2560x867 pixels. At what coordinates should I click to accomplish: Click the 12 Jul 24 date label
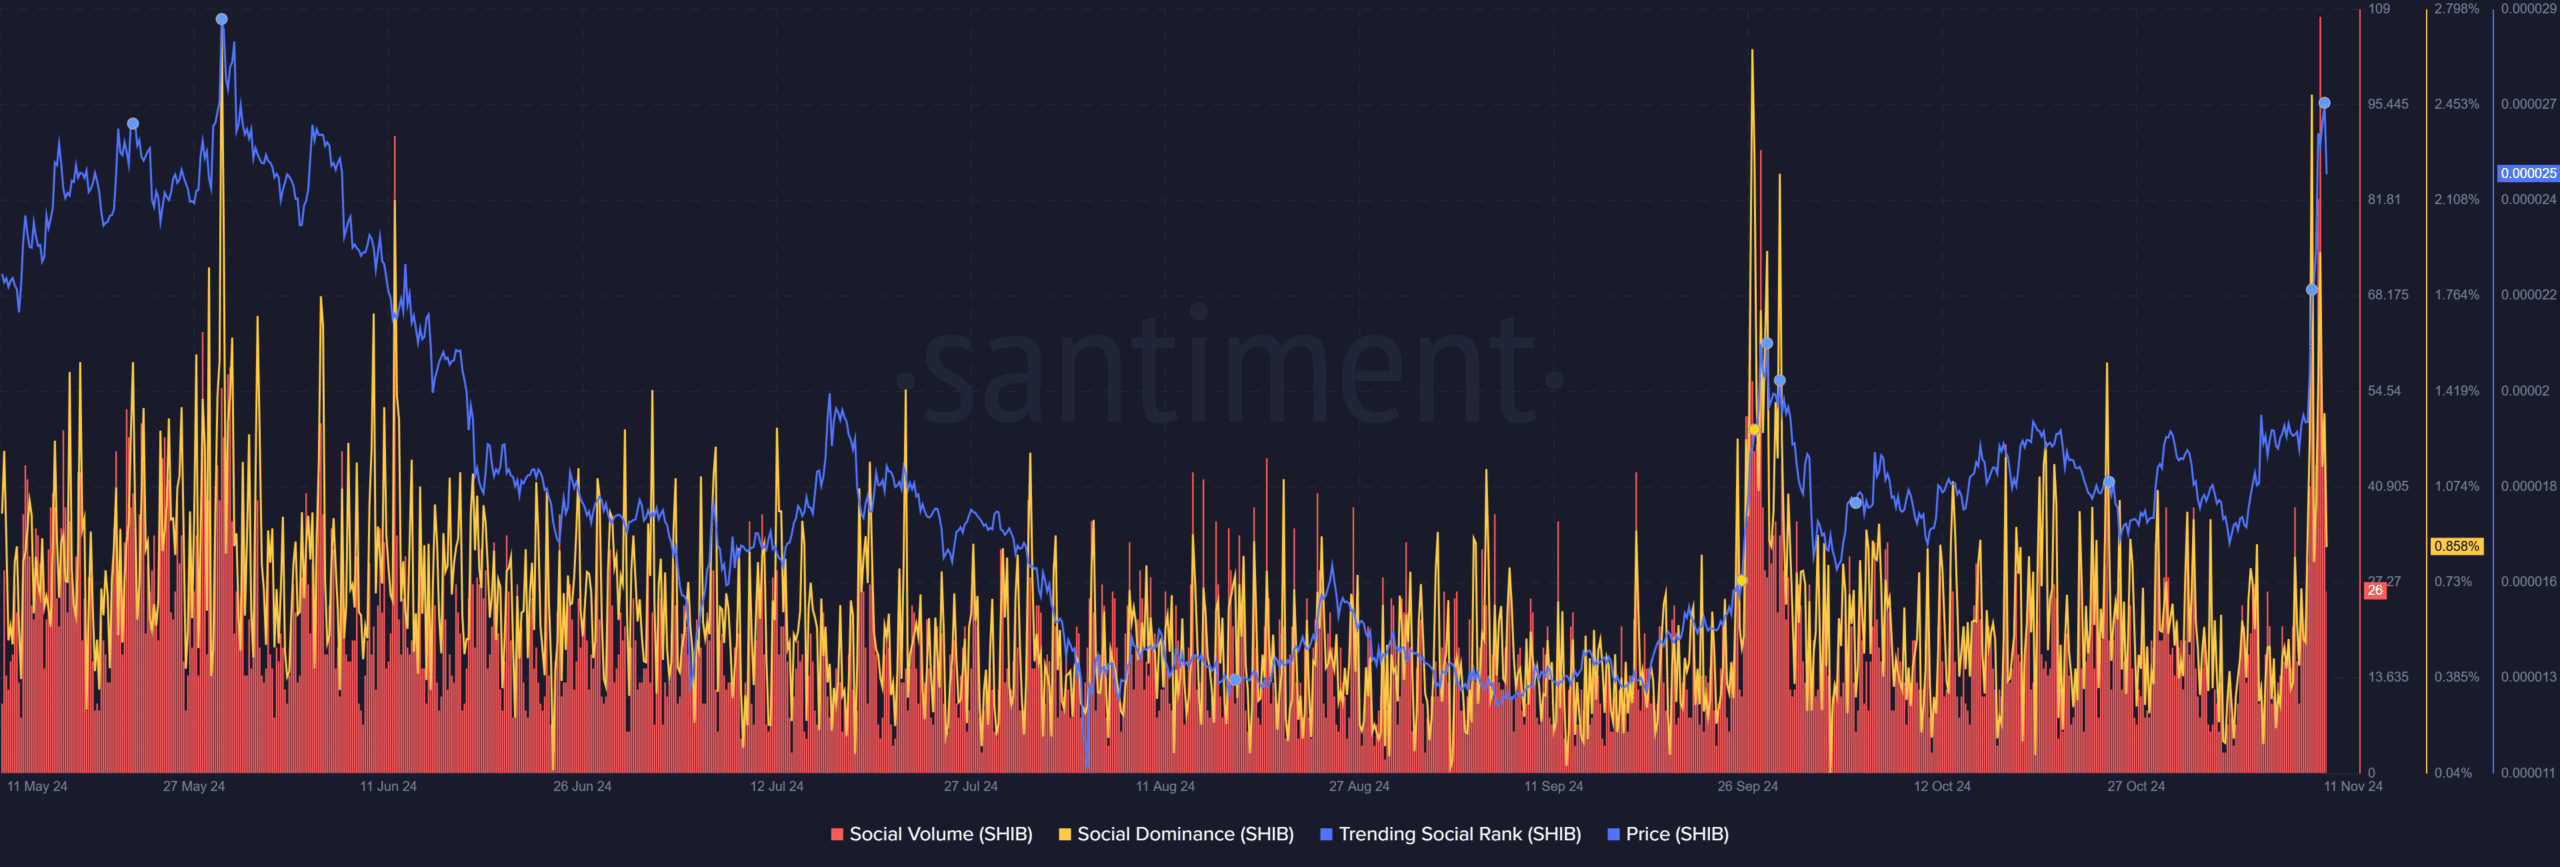[x=777, y=786]
